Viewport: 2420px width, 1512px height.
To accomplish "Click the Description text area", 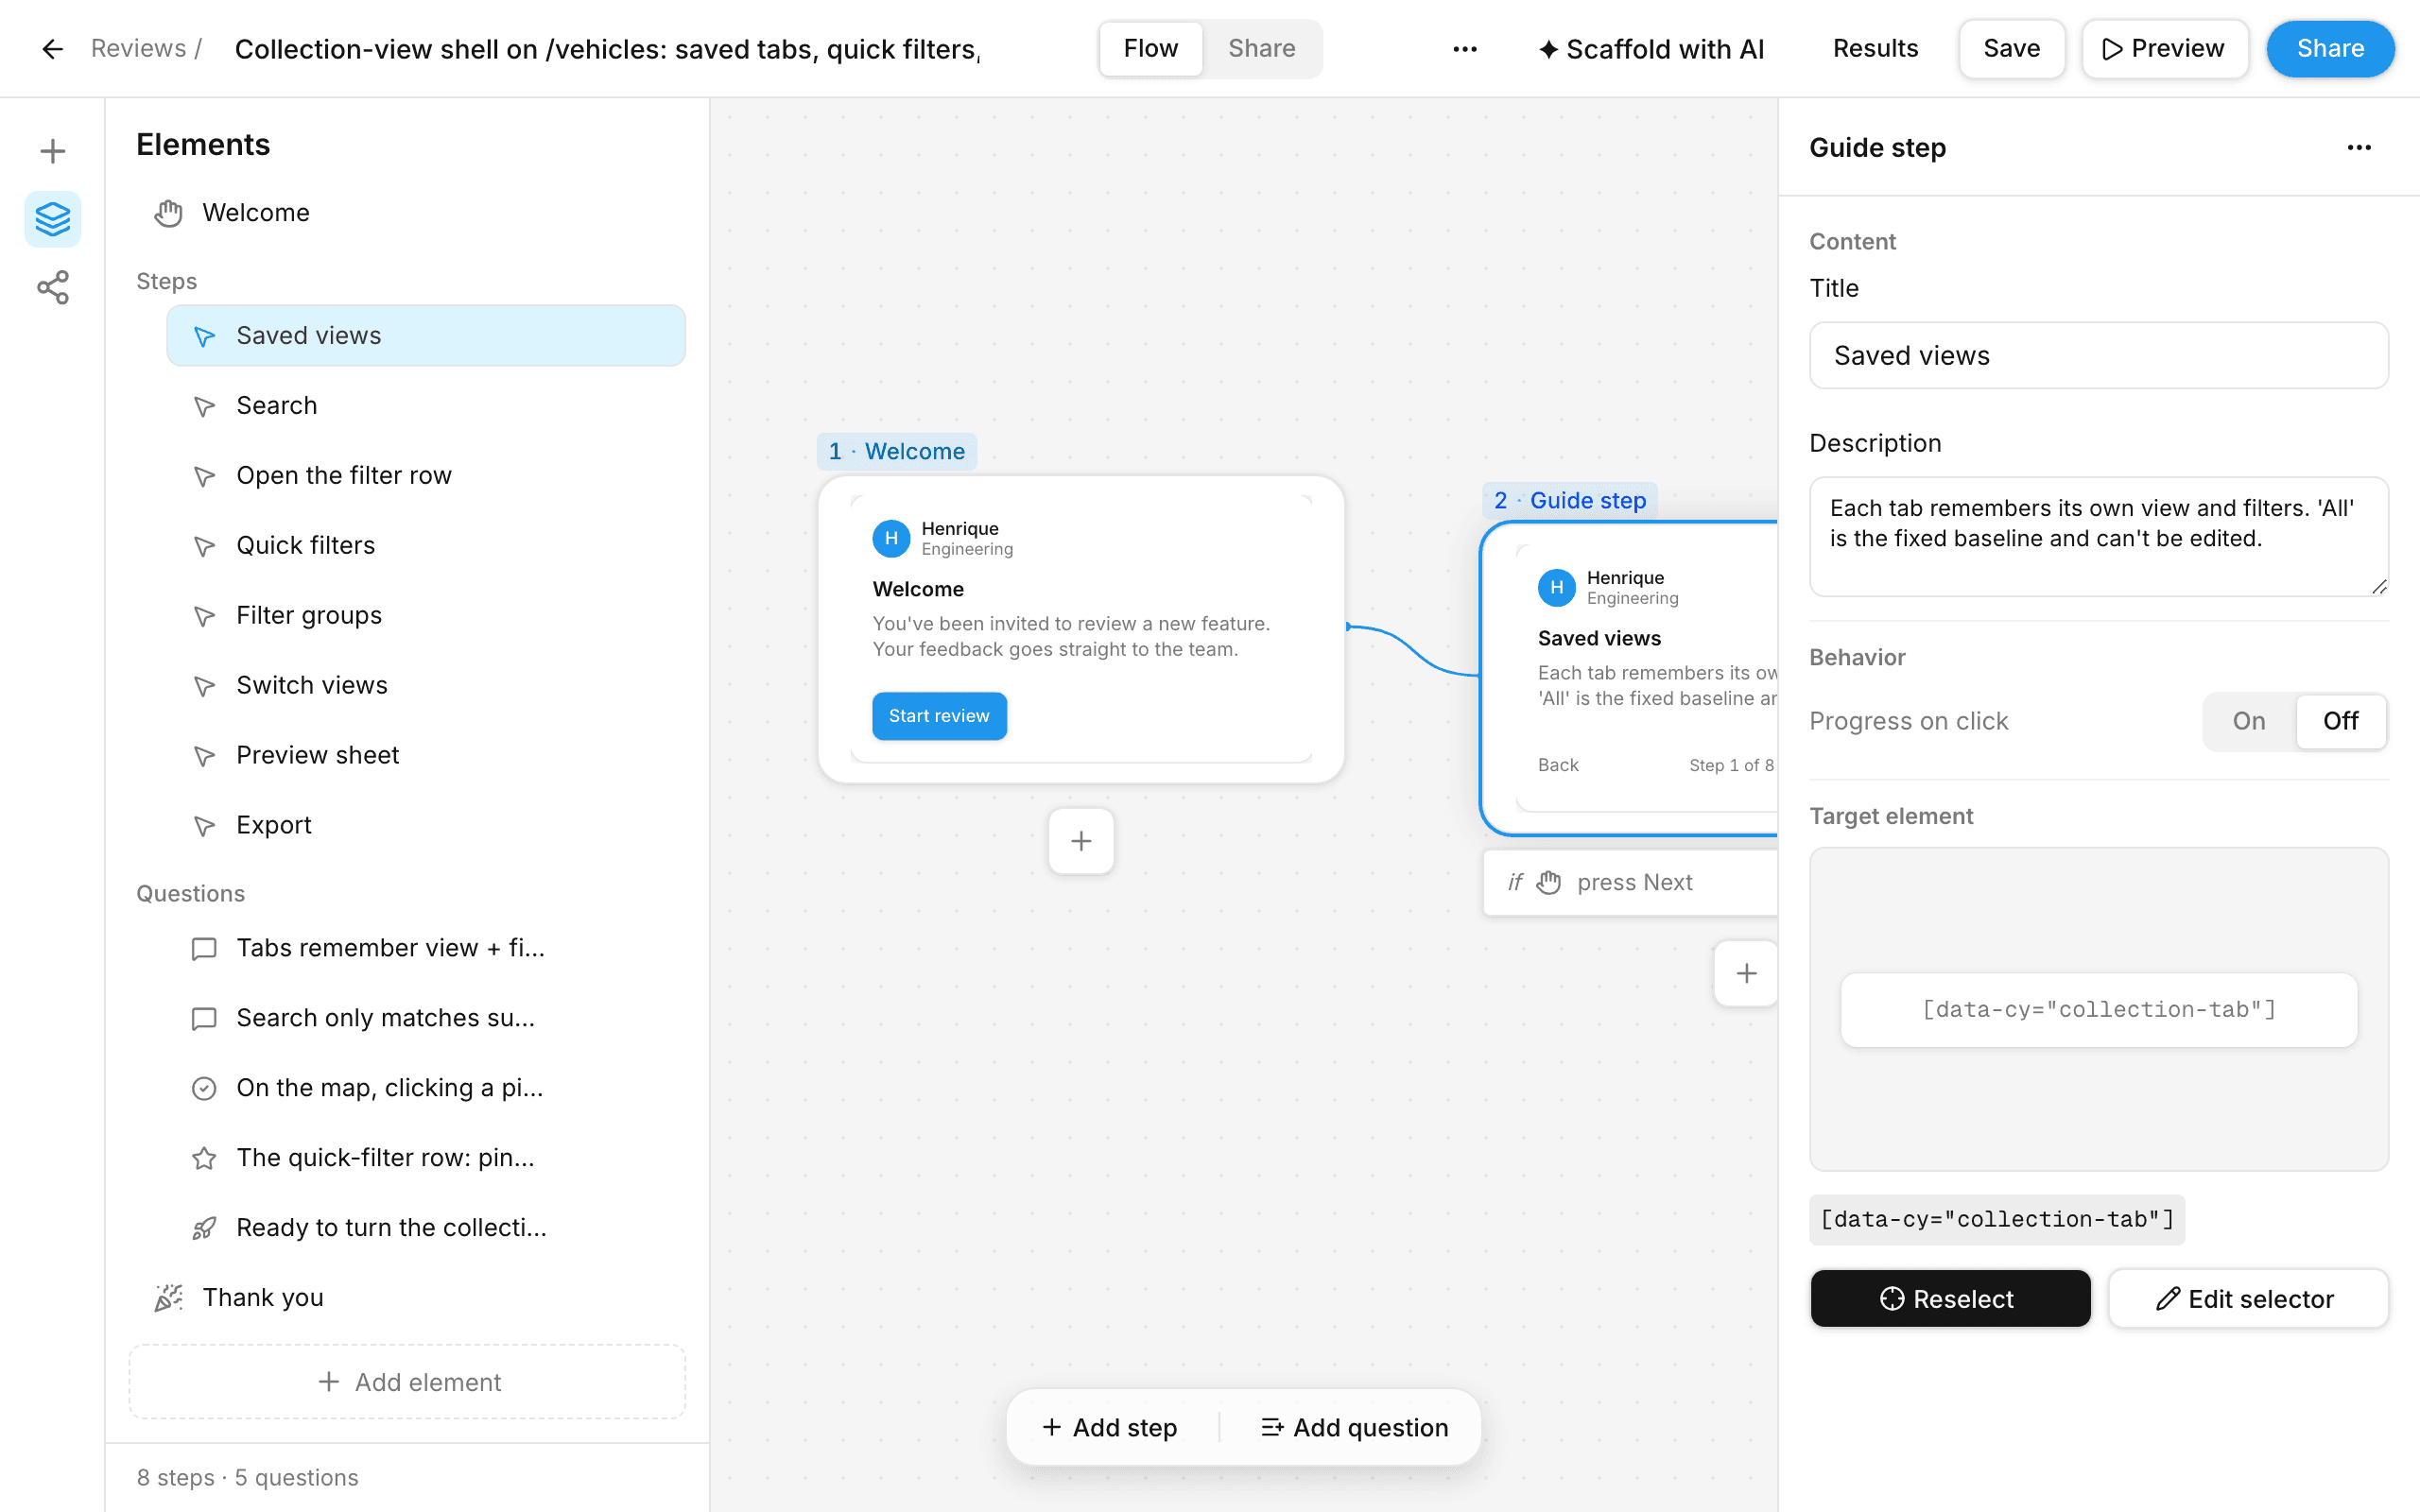I will point(2098,537).
